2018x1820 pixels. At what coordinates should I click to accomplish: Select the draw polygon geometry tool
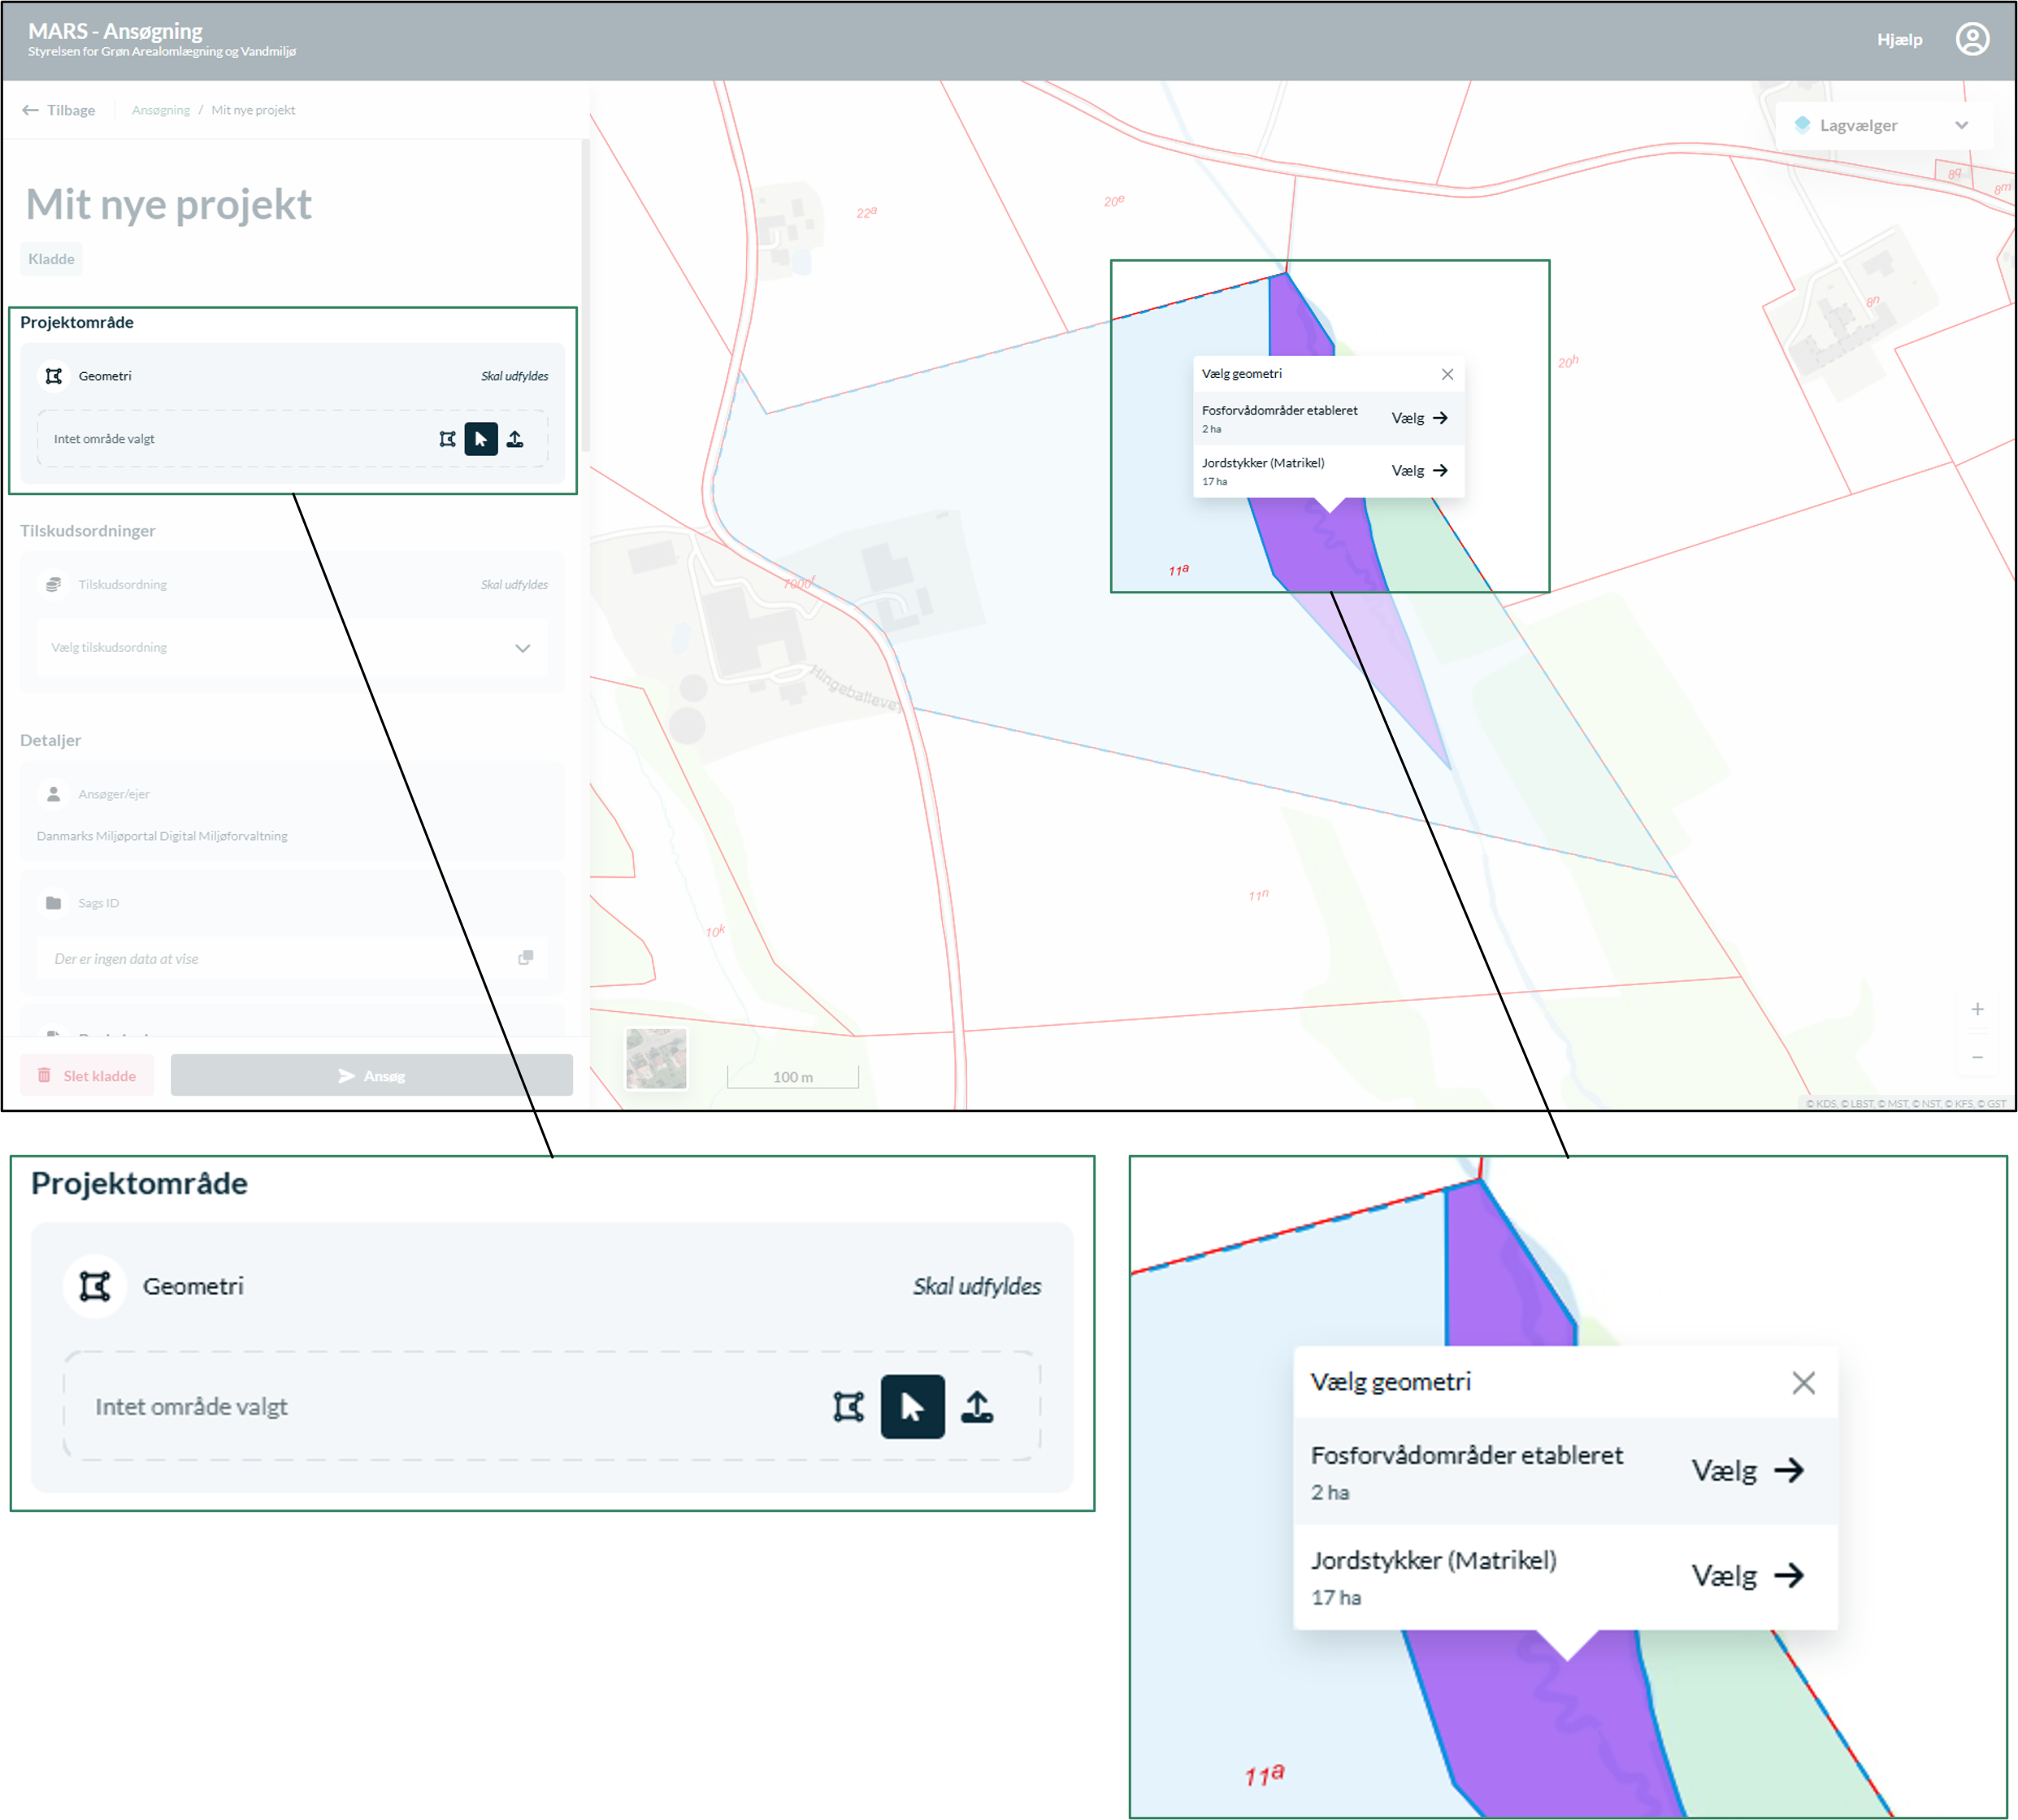[447, 439]
